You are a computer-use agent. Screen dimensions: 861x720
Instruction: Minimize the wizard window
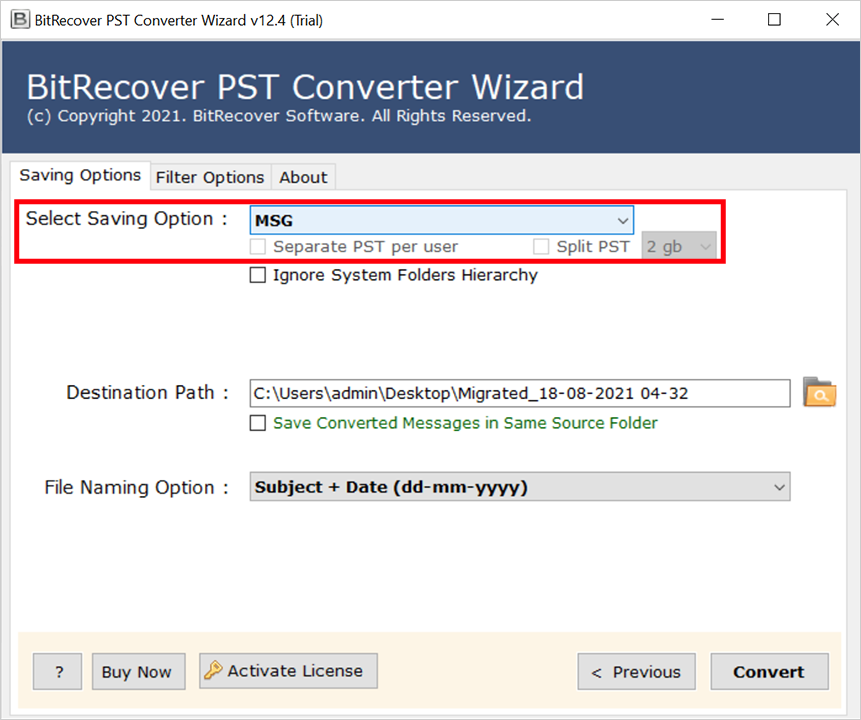click(717, 19)
